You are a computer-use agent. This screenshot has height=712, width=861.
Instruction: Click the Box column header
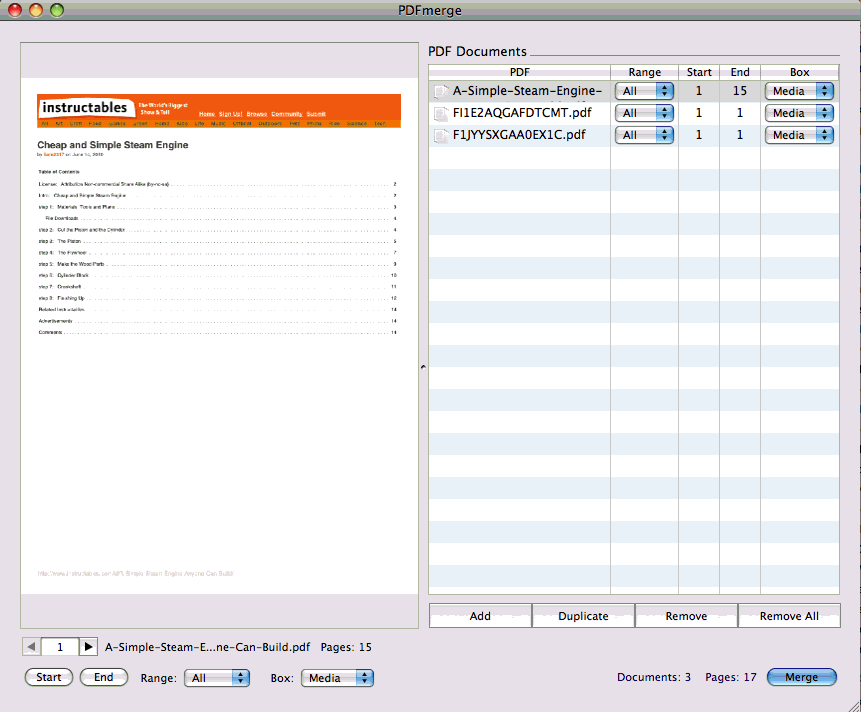pyautogui.click(x=800, y=72)
